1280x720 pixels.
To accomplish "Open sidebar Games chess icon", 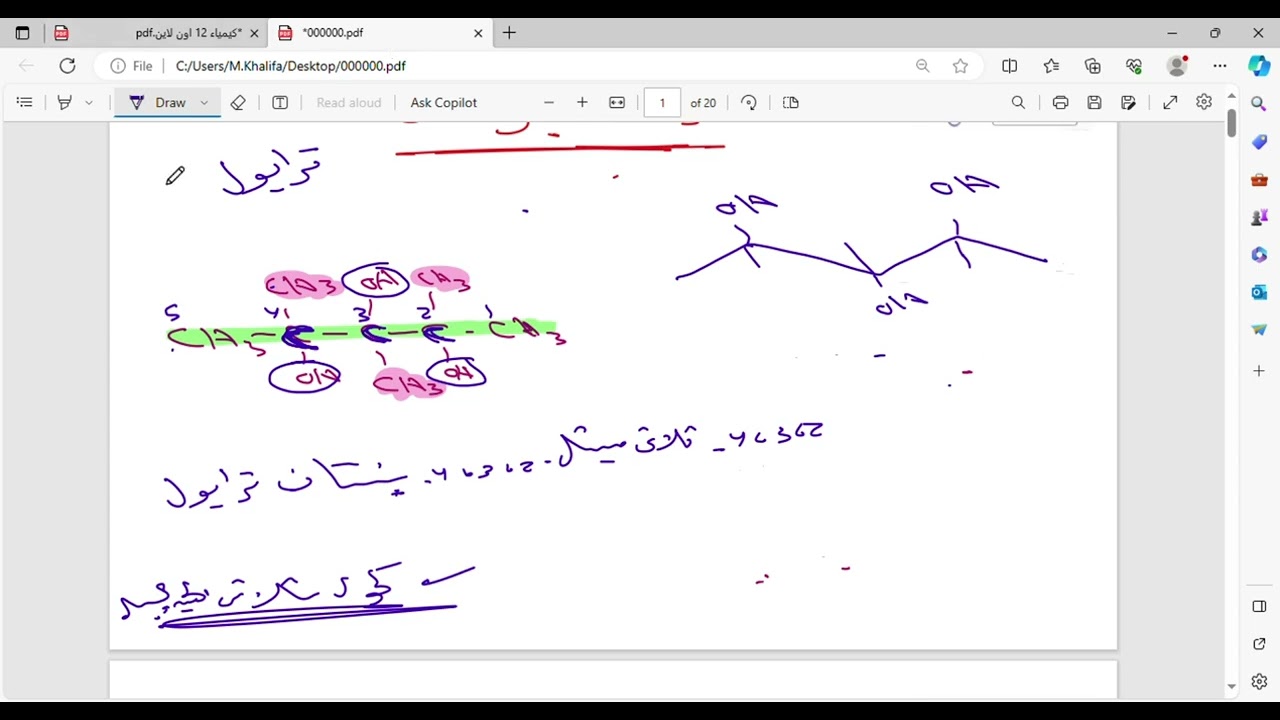I will coord(1259,217).
